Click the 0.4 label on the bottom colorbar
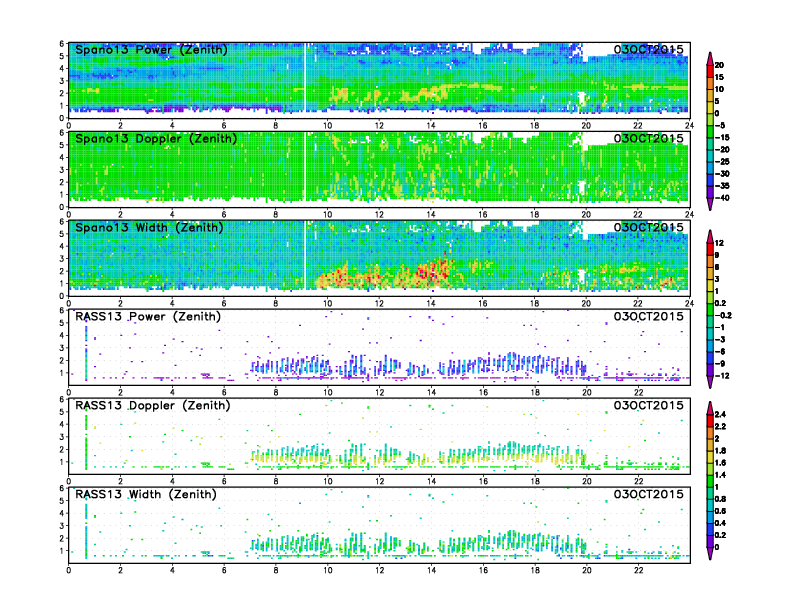 tap(720, 523)
